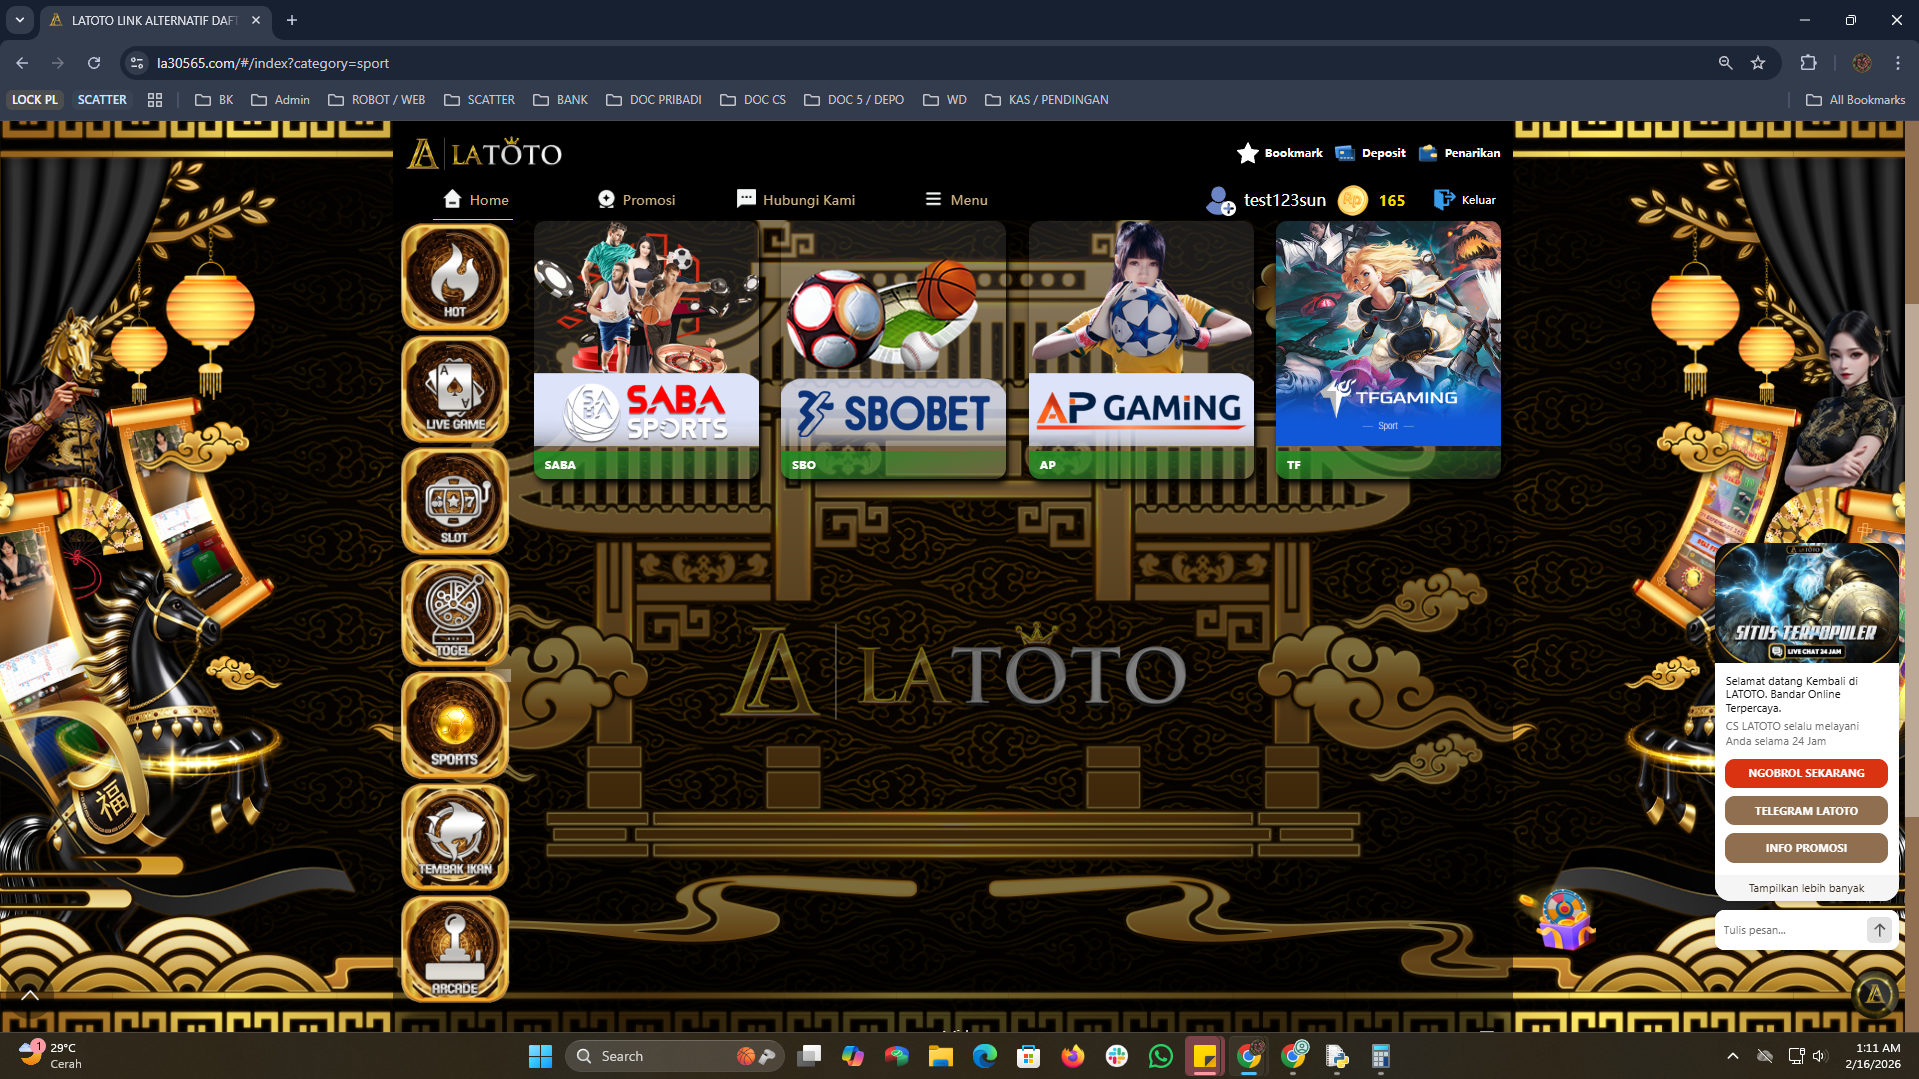1919x1079 pixels.
Task: Open the AP Gaming provider card
Action: [1141, 350]
